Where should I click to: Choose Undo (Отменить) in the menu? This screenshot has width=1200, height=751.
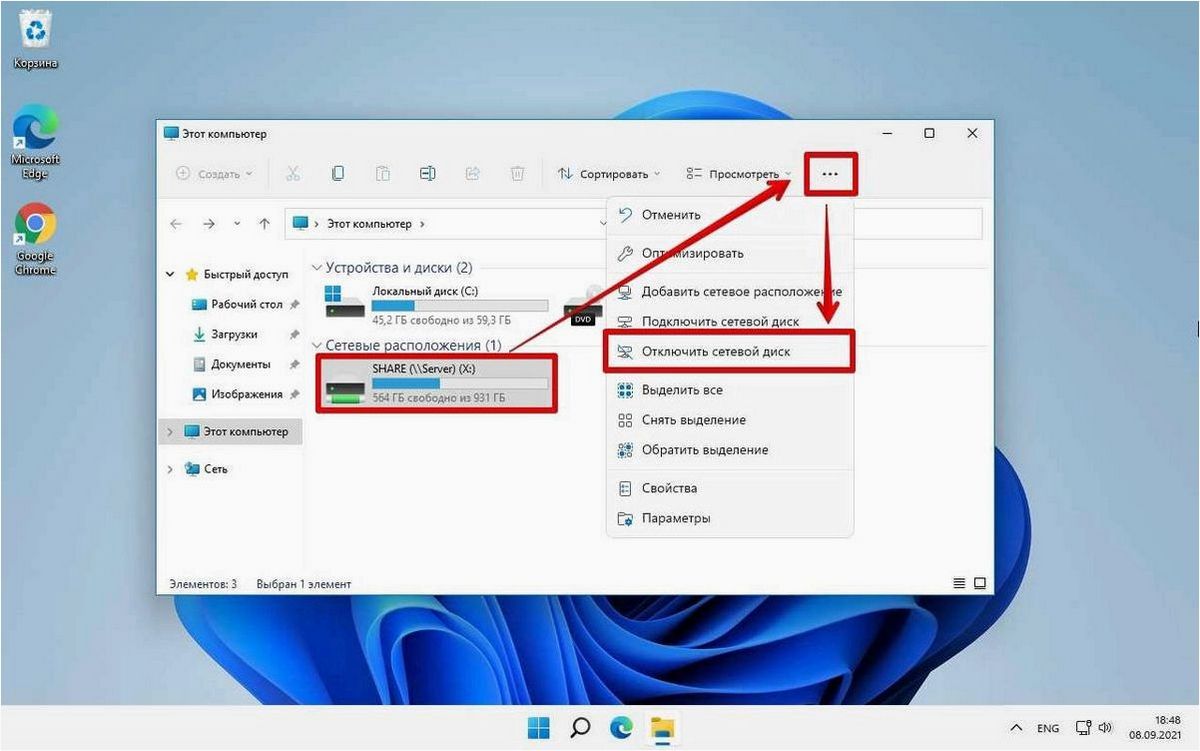point(730,214)
